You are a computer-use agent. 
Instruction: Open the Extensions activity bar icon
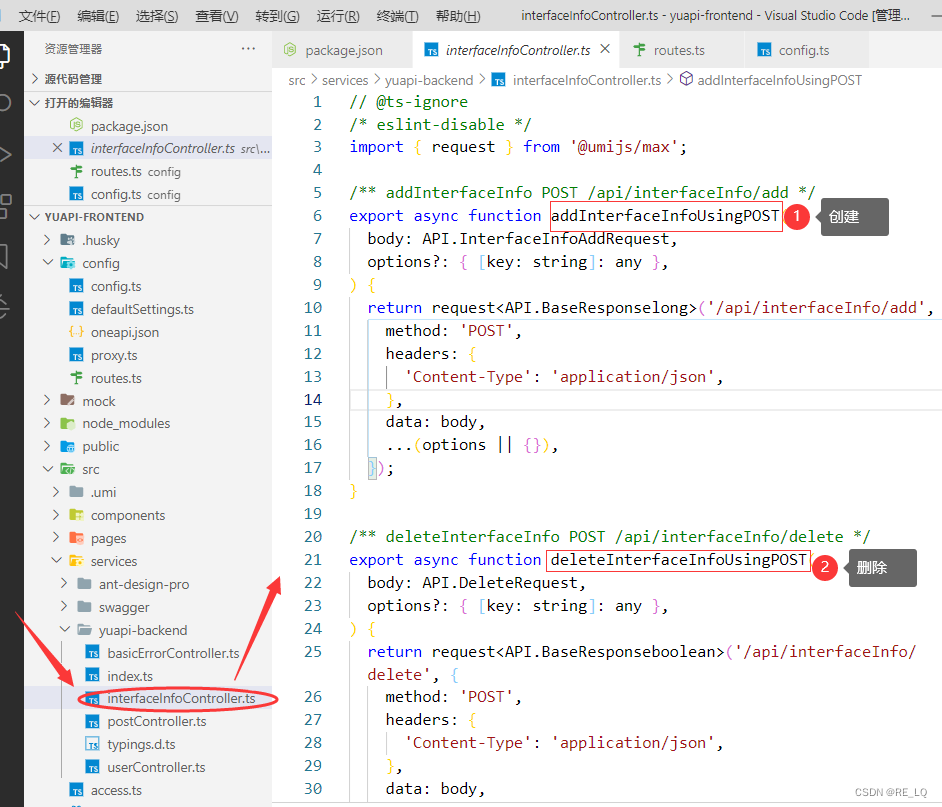pos(5,206)
